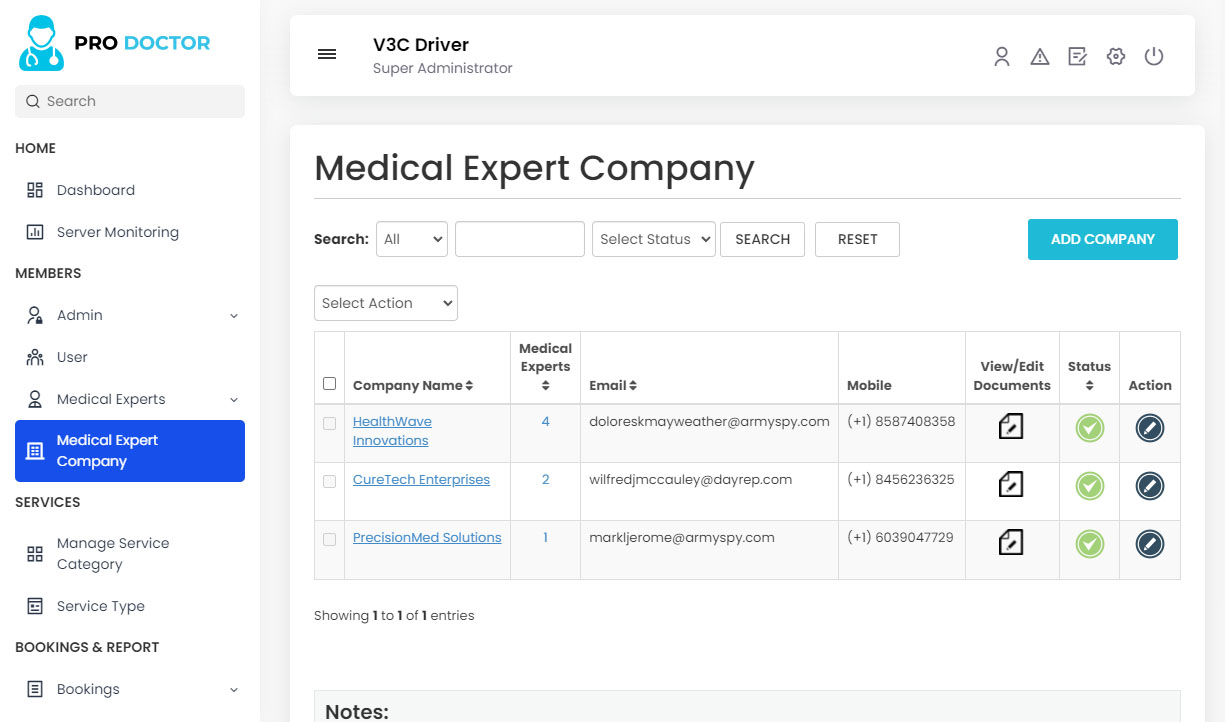Image resolution: width=1225 pixels, height=722 pixels.
Task: Open the Dashboard sidebar icon
Action: 36,189
